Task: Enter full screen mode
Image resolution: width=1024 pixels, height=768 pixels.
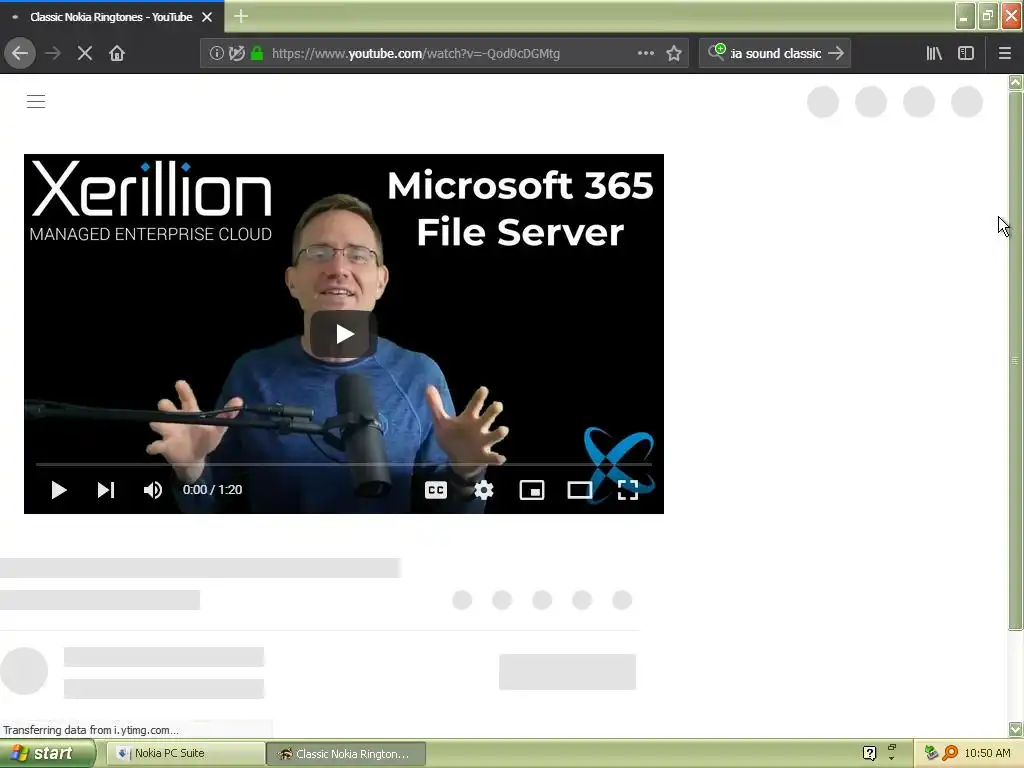Action: coord(628,490)
